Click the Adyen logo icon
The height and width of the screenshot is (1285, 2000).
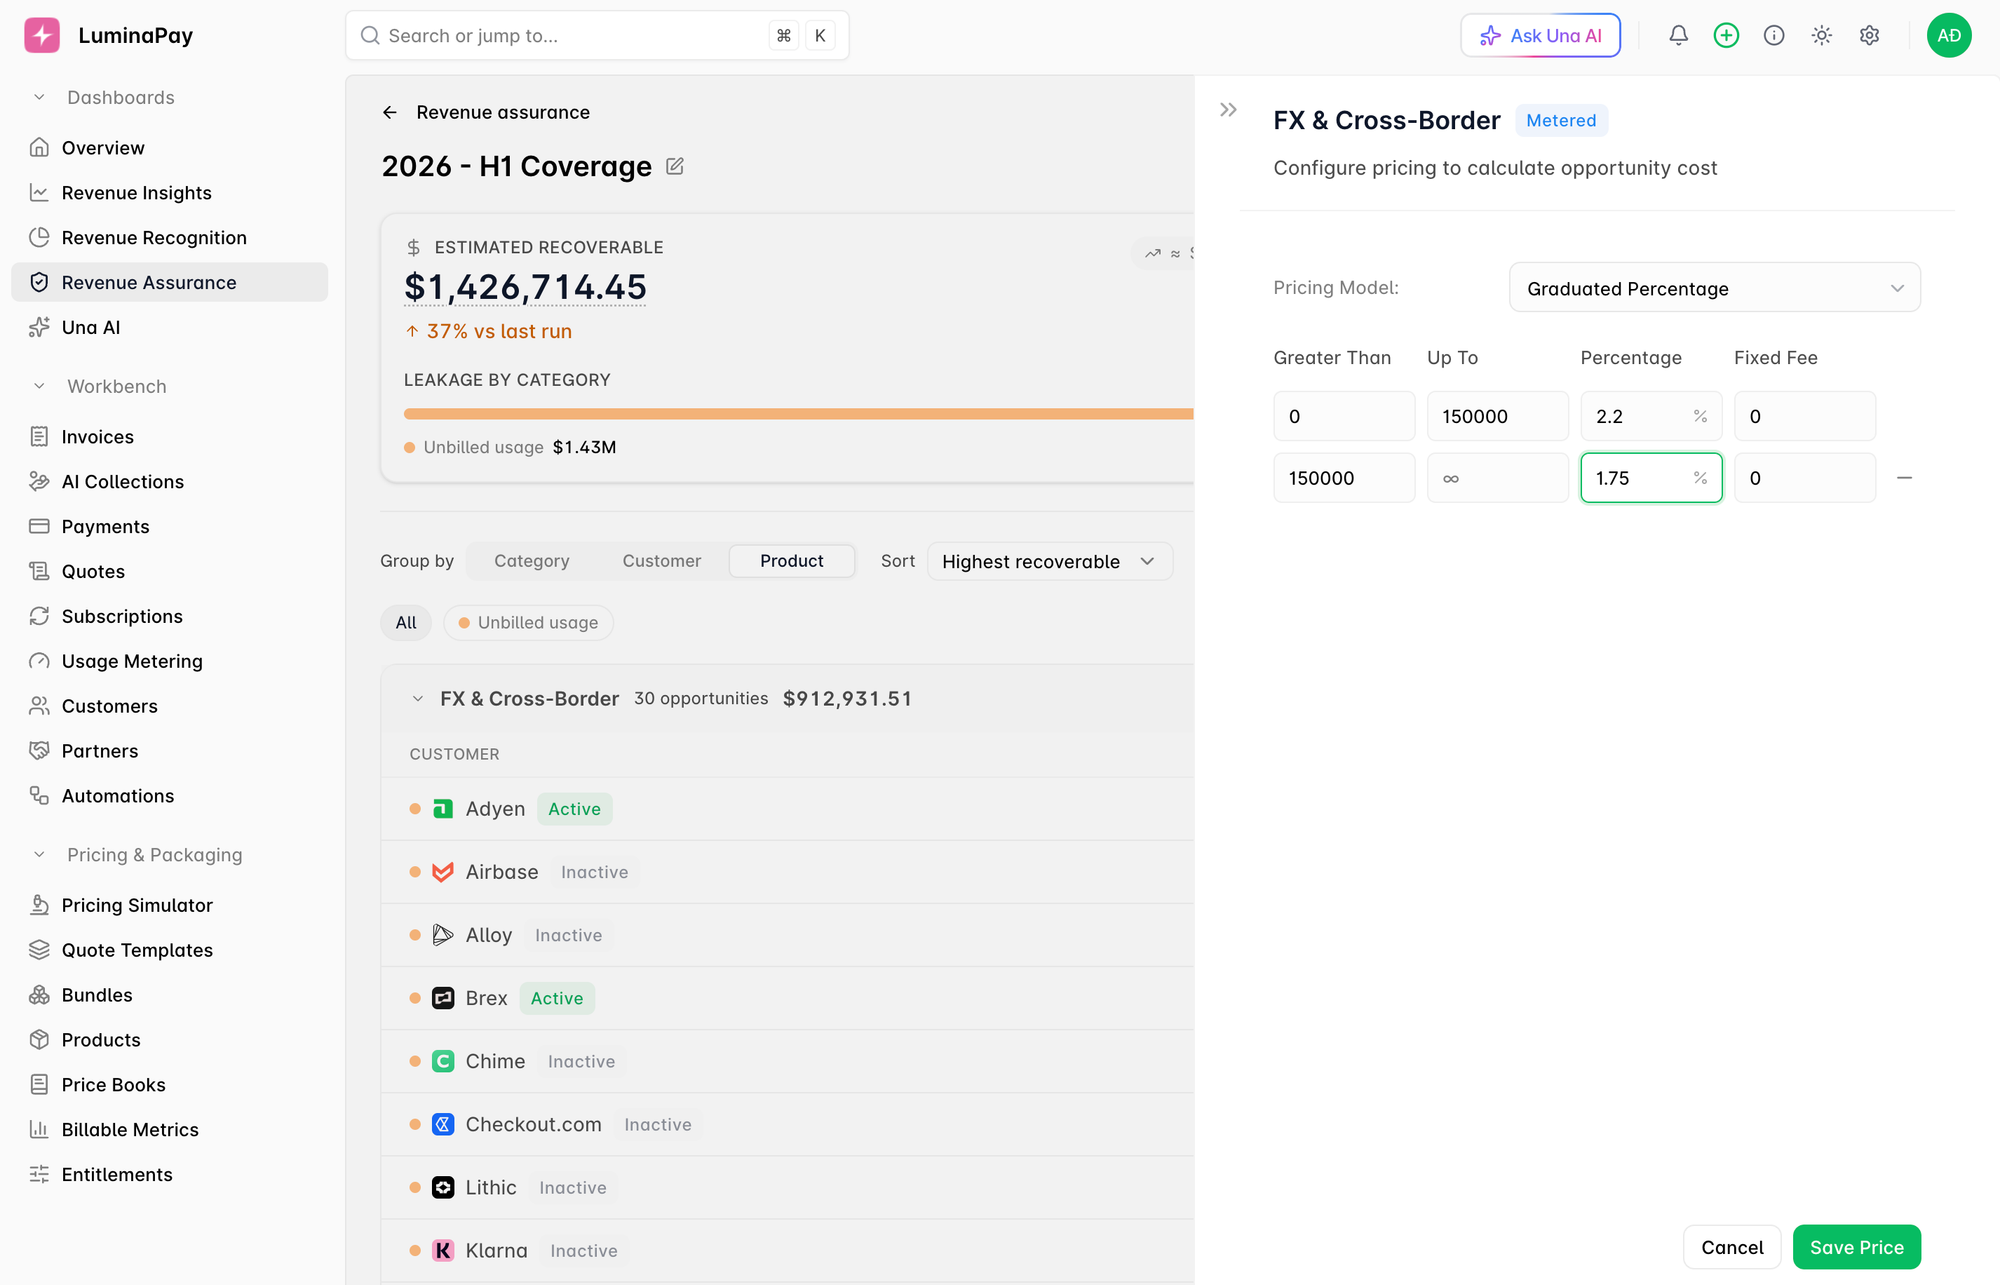point(443,809)
